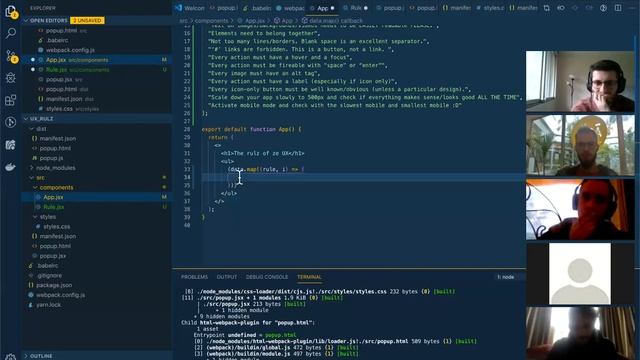Click the JSON braces icon beside package.json
This screenshot has width=640, height=360.
pos(31,285)
